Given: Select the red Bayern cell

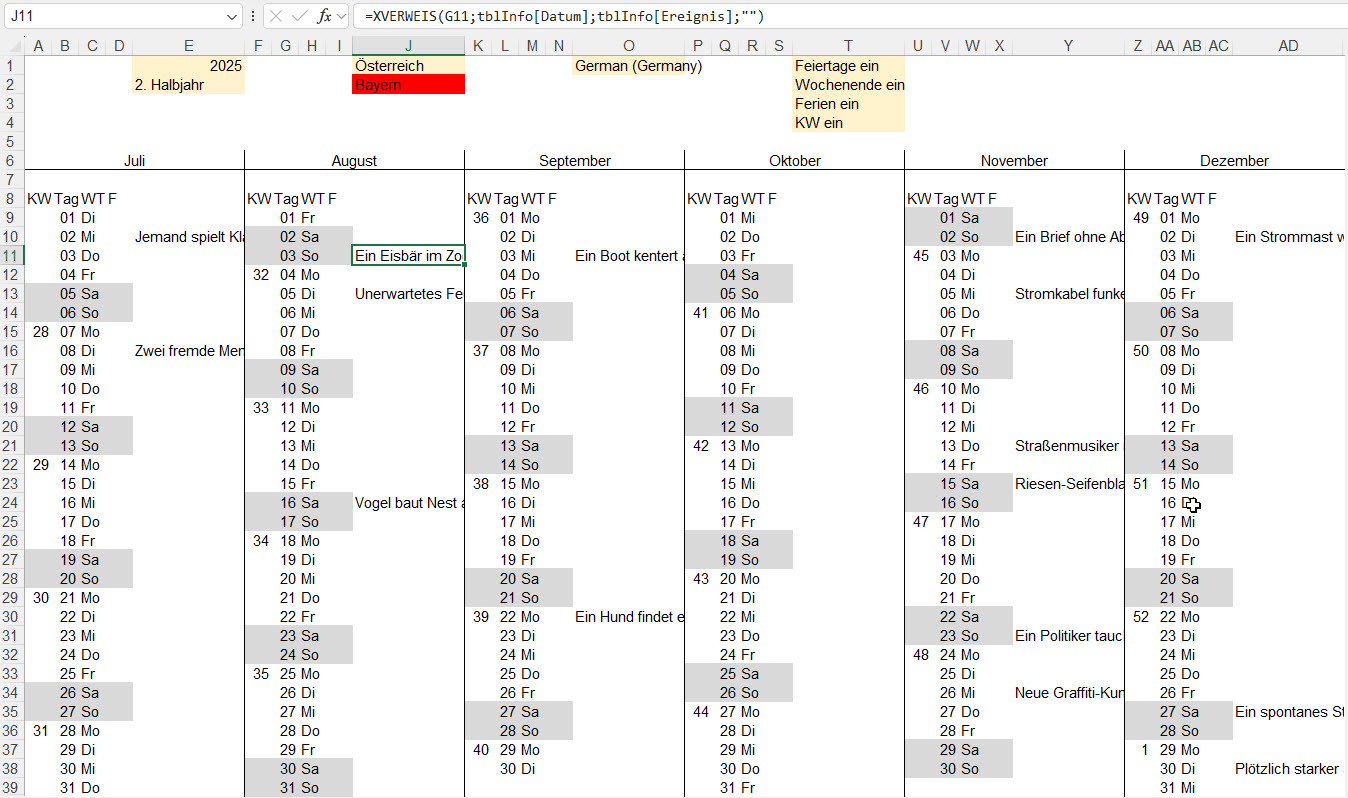Looking at the screenshot, I should pyautogui.click(x=408, y=85).
